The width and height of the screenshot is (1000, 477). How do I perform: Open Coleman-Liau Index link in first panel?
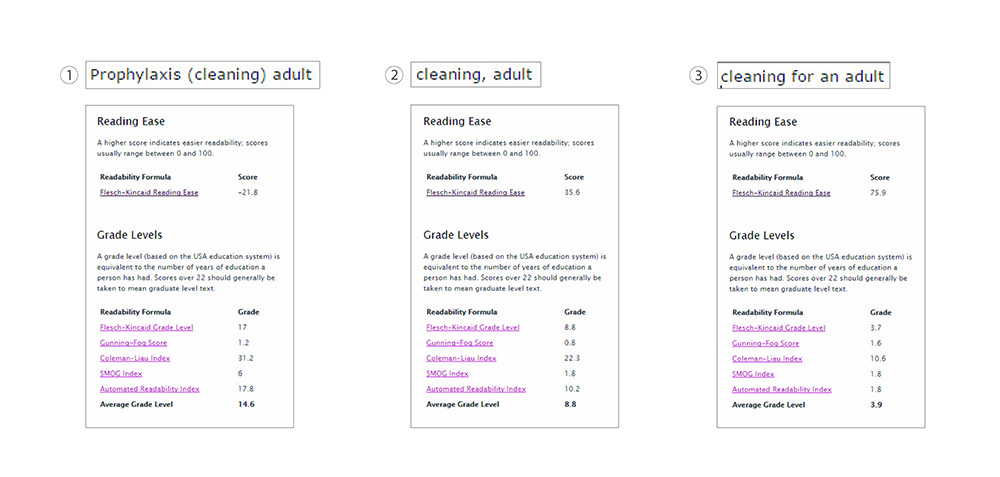135,358
